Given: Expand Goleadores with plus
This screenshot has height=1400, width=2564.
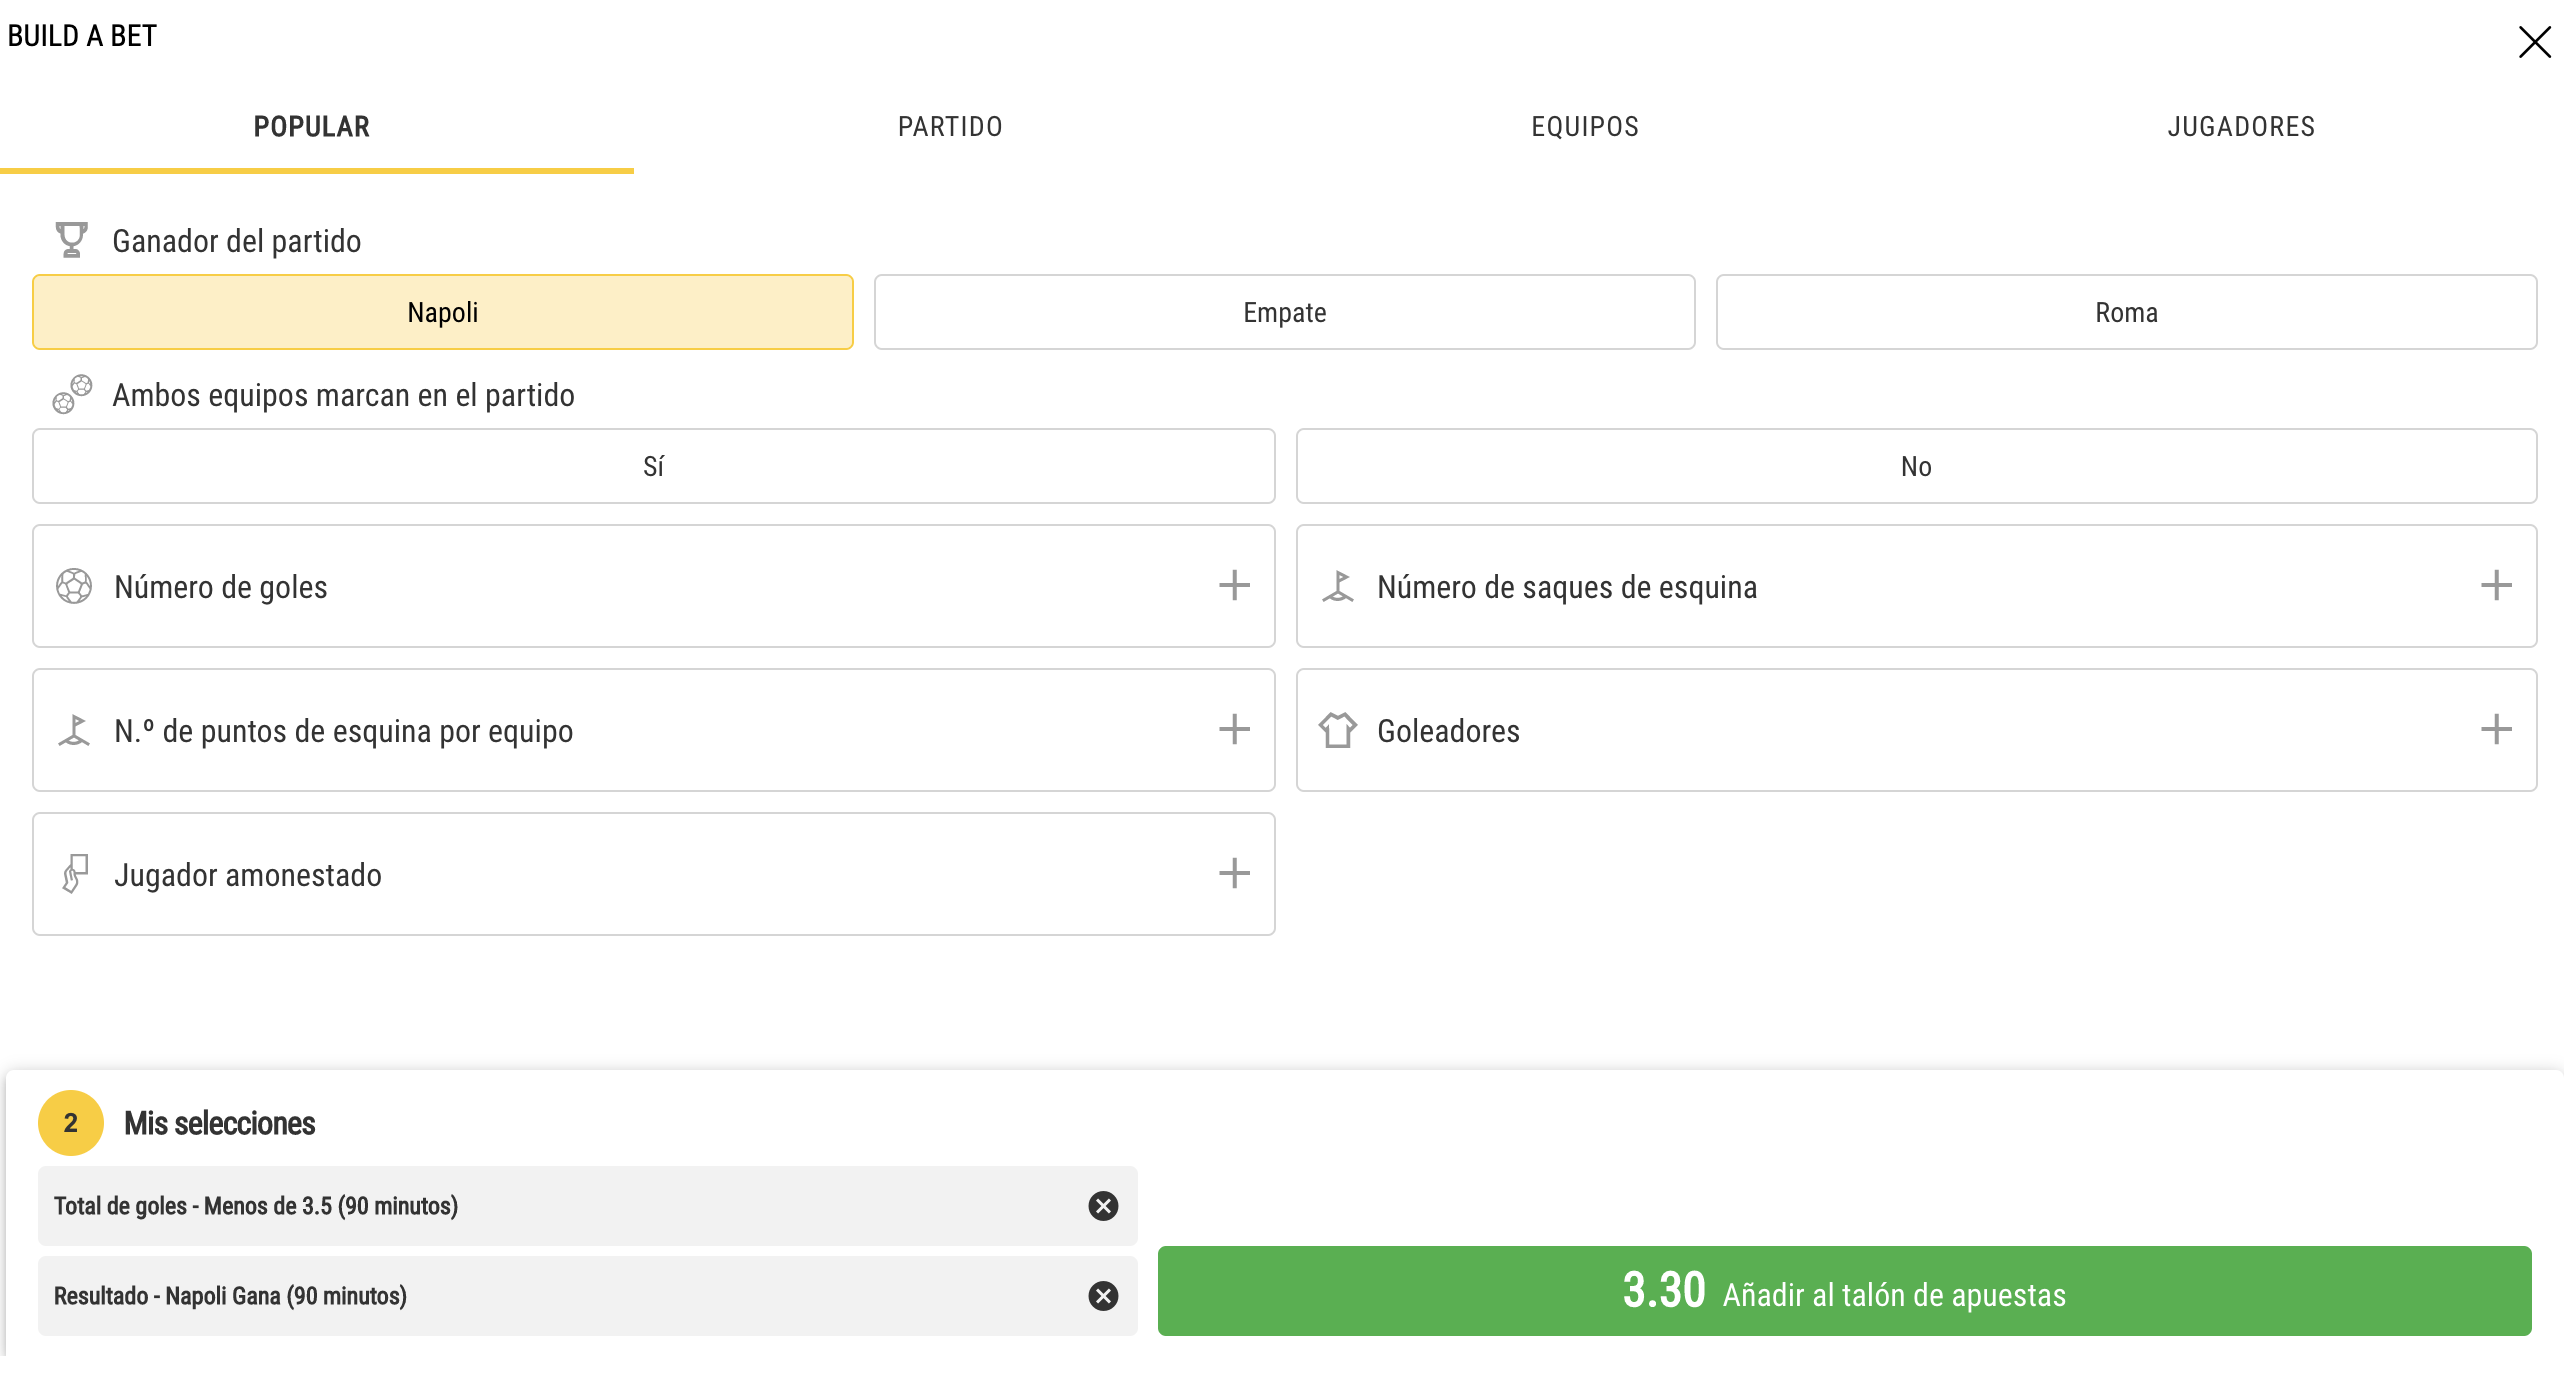Looking at the screenshot, I should [x=2496, y=729].
